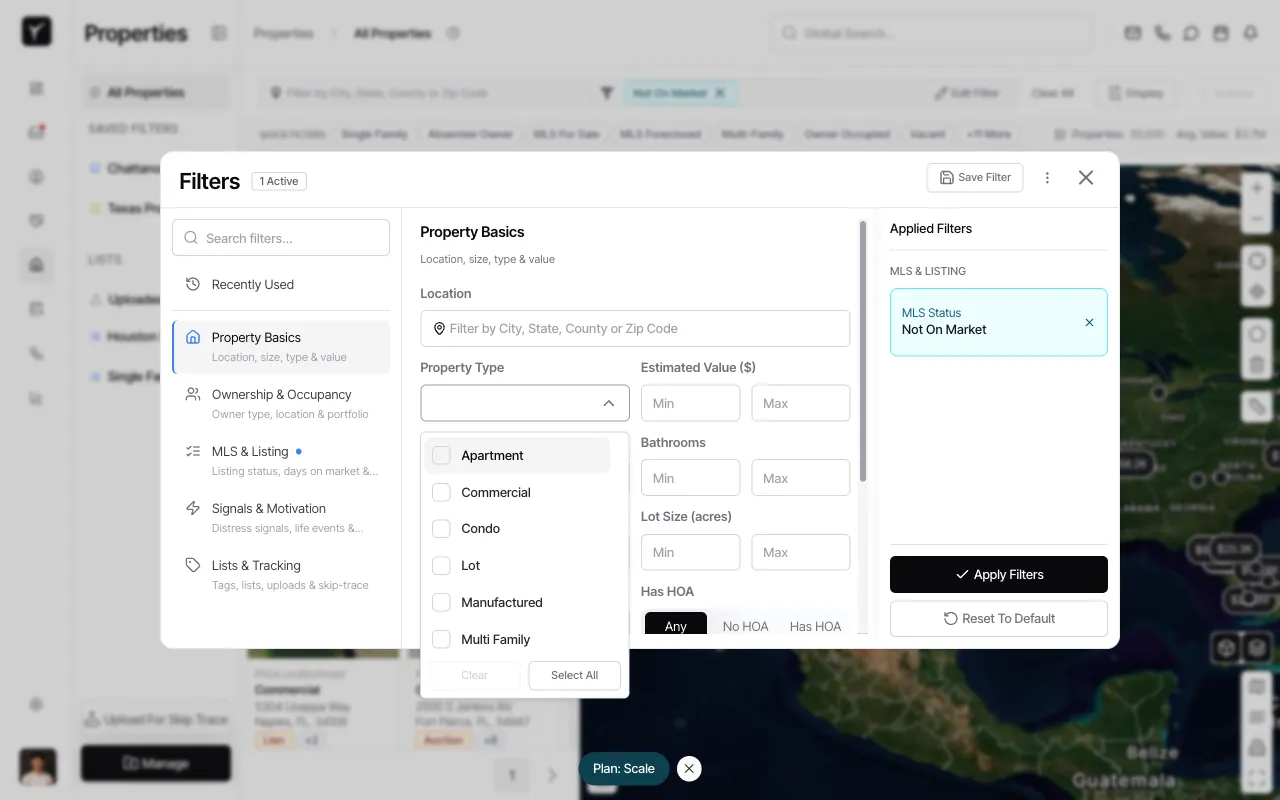This screenshot has height=800, width=1280.
Task: Click Select All for property types
Action: (x=574, y=675)
